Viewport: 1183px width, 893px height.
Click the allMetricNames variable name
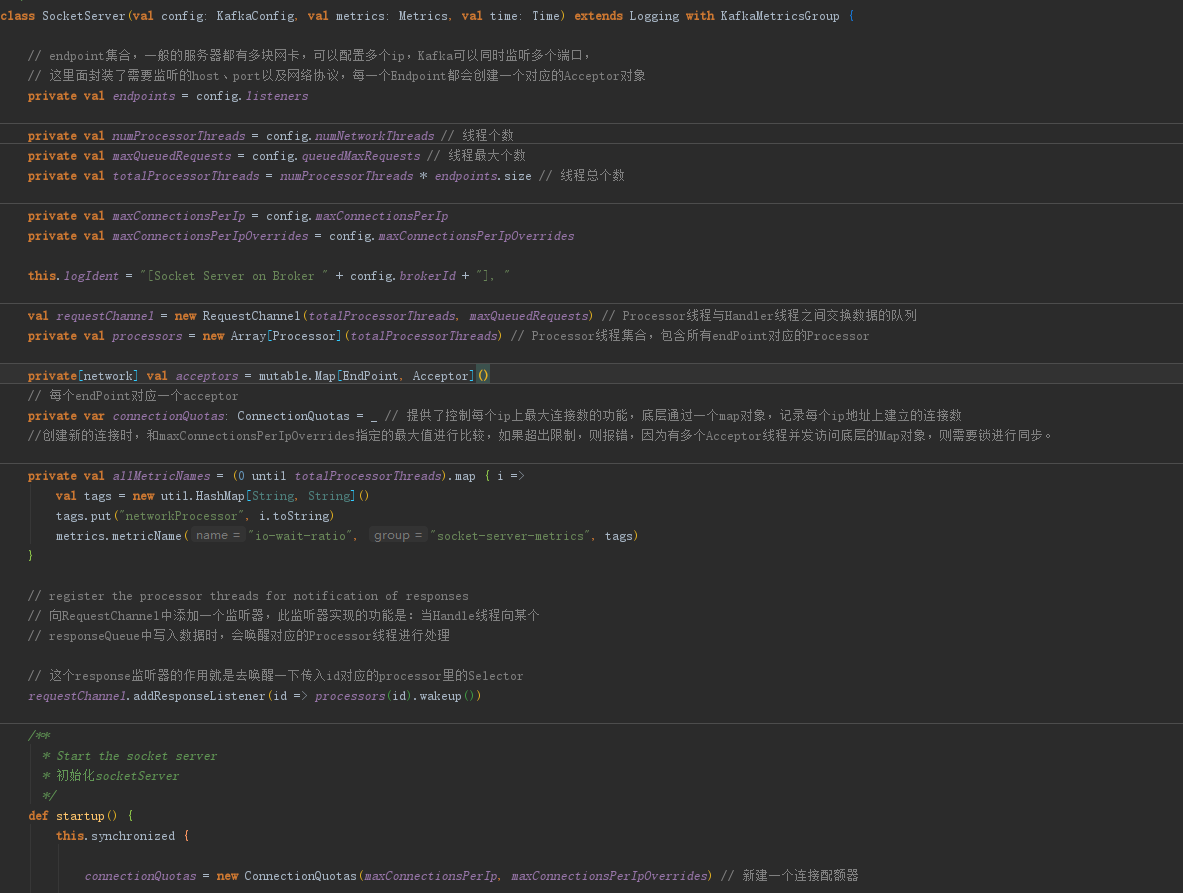click(161, 476)
